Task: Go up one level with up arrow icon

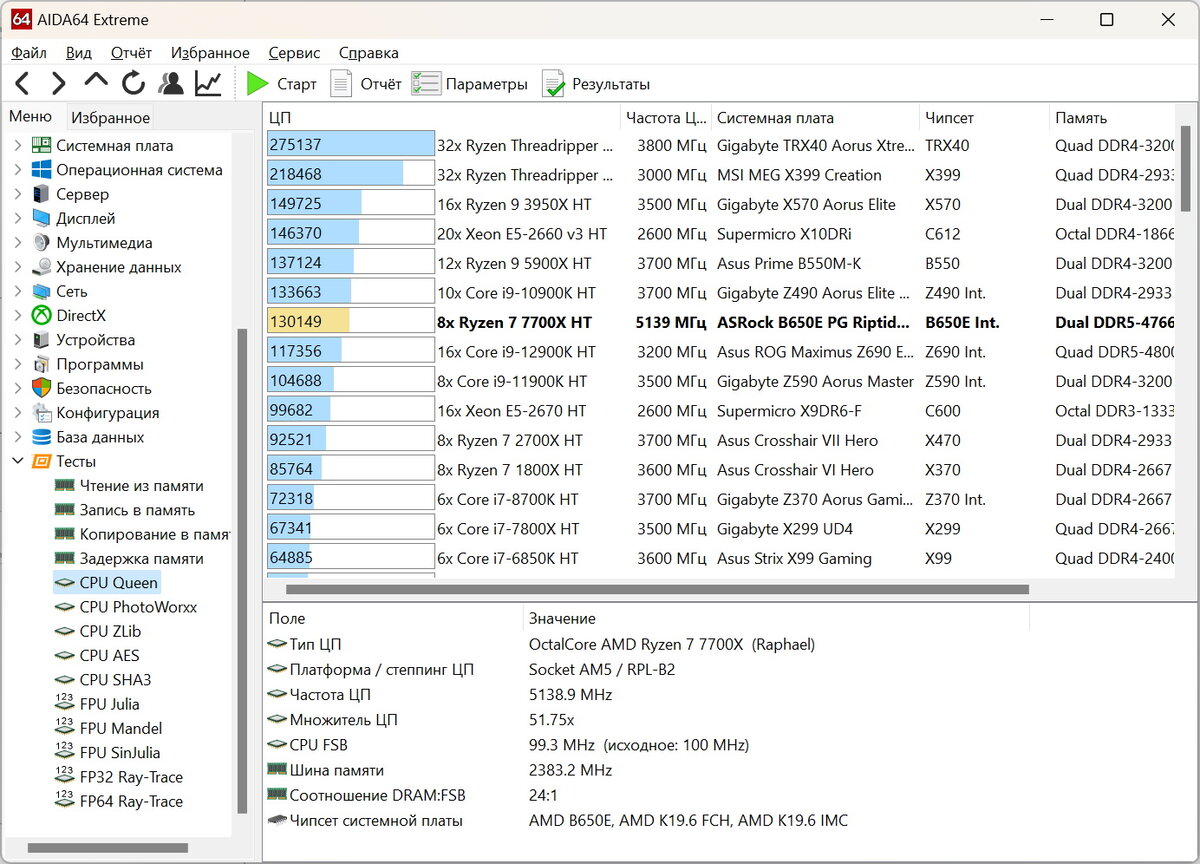Action: (96, 81)
